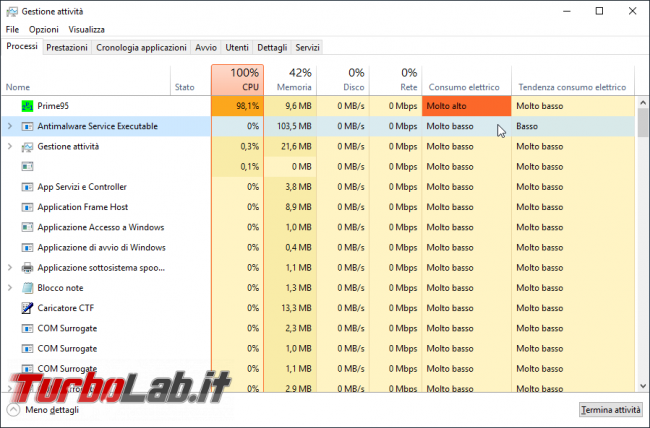This screenshot has height=428, width=650.
Task: Click the 8,9 MB memory value
Action: pos(298,207)
